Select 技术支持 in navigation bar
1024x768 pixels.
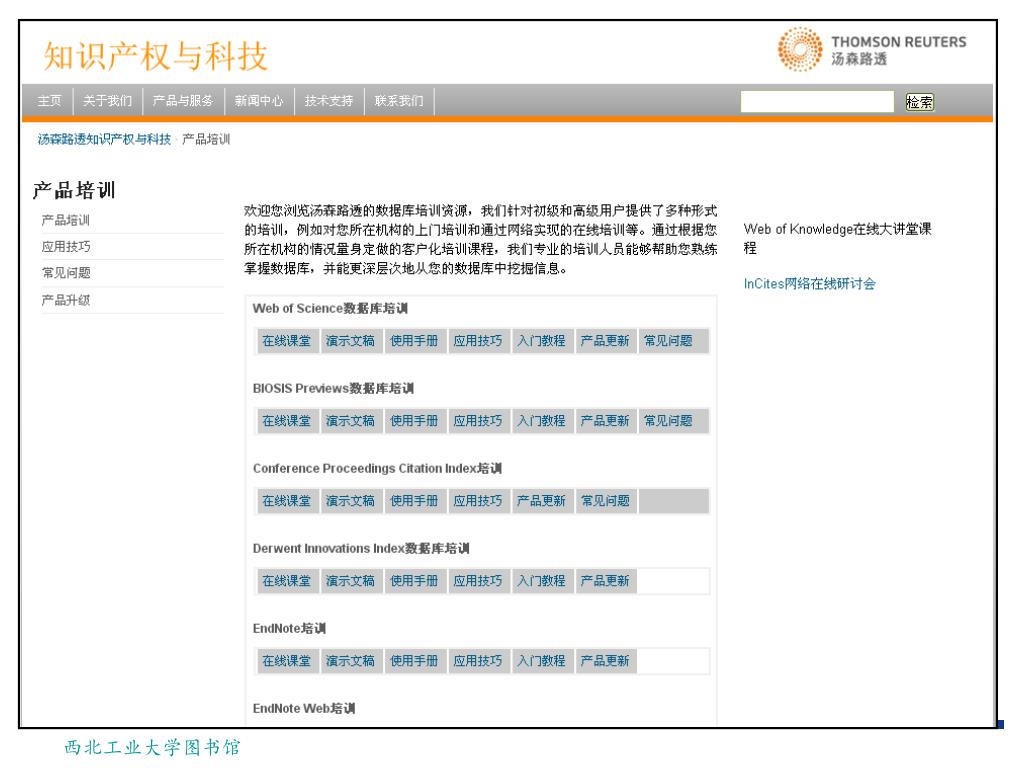[329, 101]
